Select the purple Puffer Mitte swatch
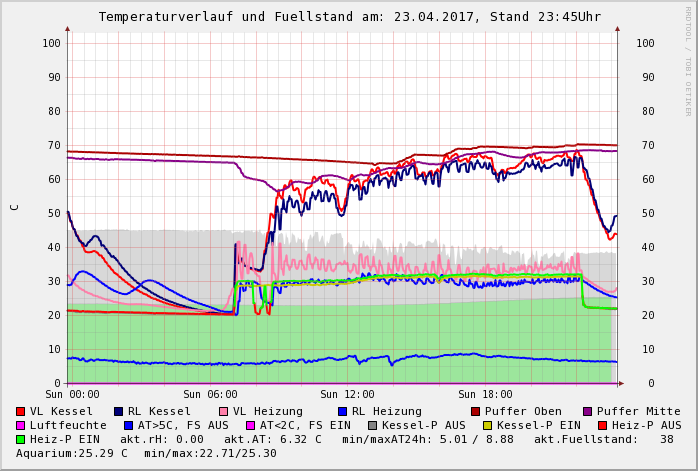This screenshot has width=698, height=471. 587,411
